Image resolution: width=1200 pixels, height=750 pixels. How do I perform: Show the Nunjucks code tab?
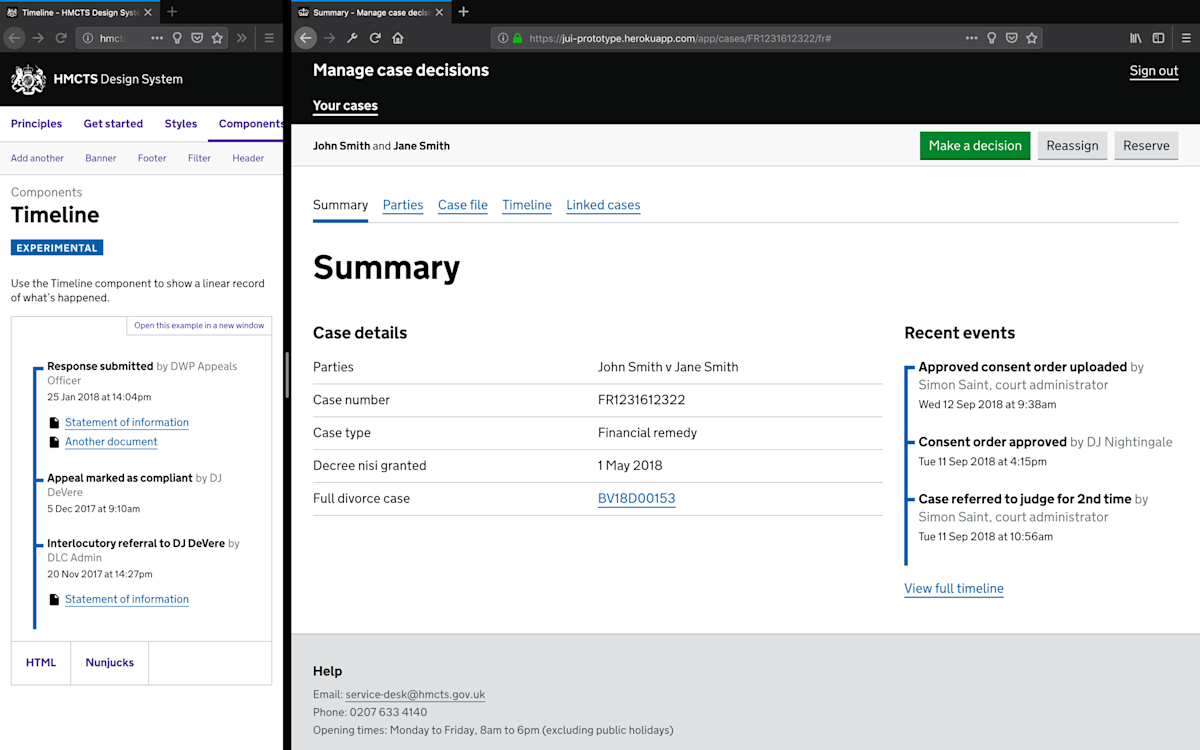[x=110, y=662]
